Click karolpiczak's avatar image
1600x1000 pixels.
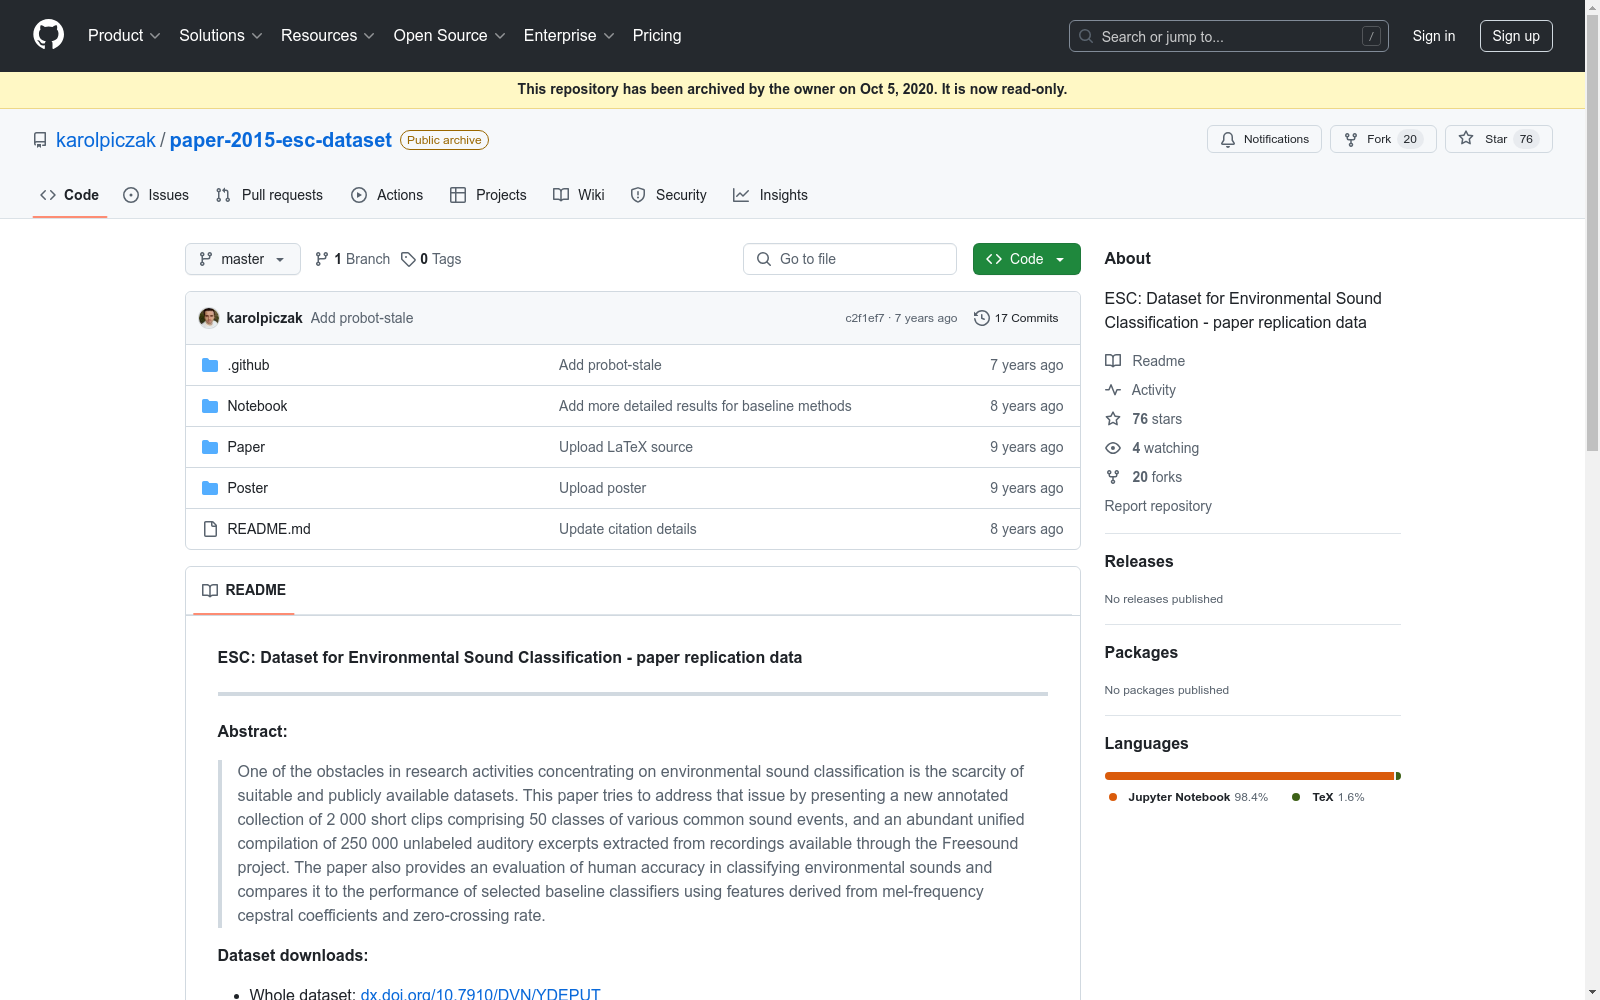pos(209,318)
